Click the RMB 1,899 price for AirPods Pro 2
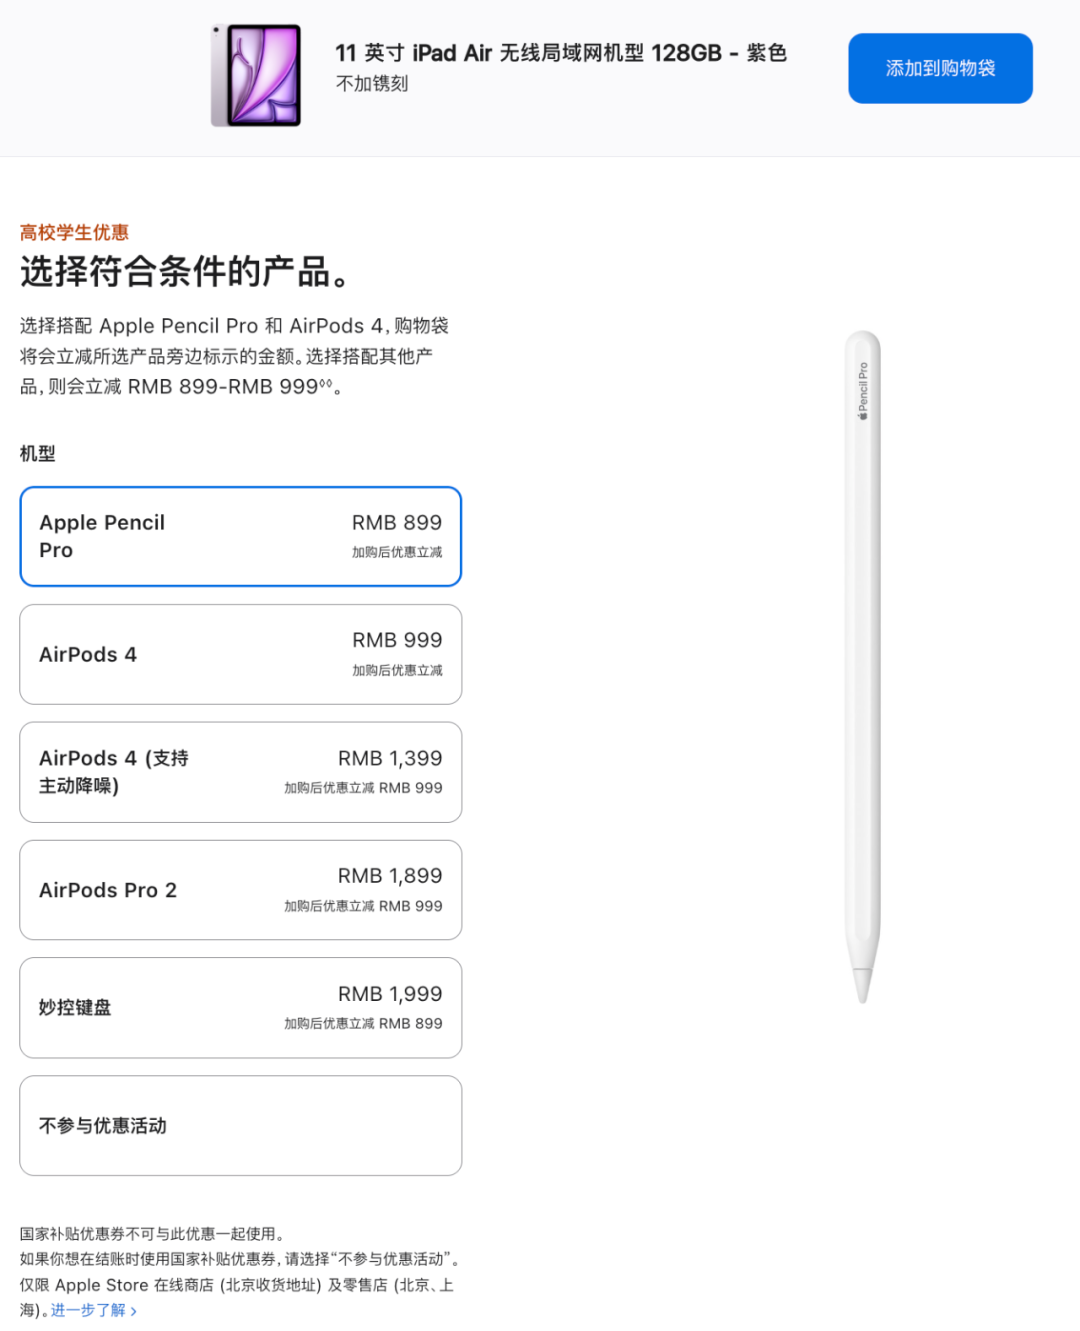The height and width of the screenshot is (1331, 1080). [390, 876]
